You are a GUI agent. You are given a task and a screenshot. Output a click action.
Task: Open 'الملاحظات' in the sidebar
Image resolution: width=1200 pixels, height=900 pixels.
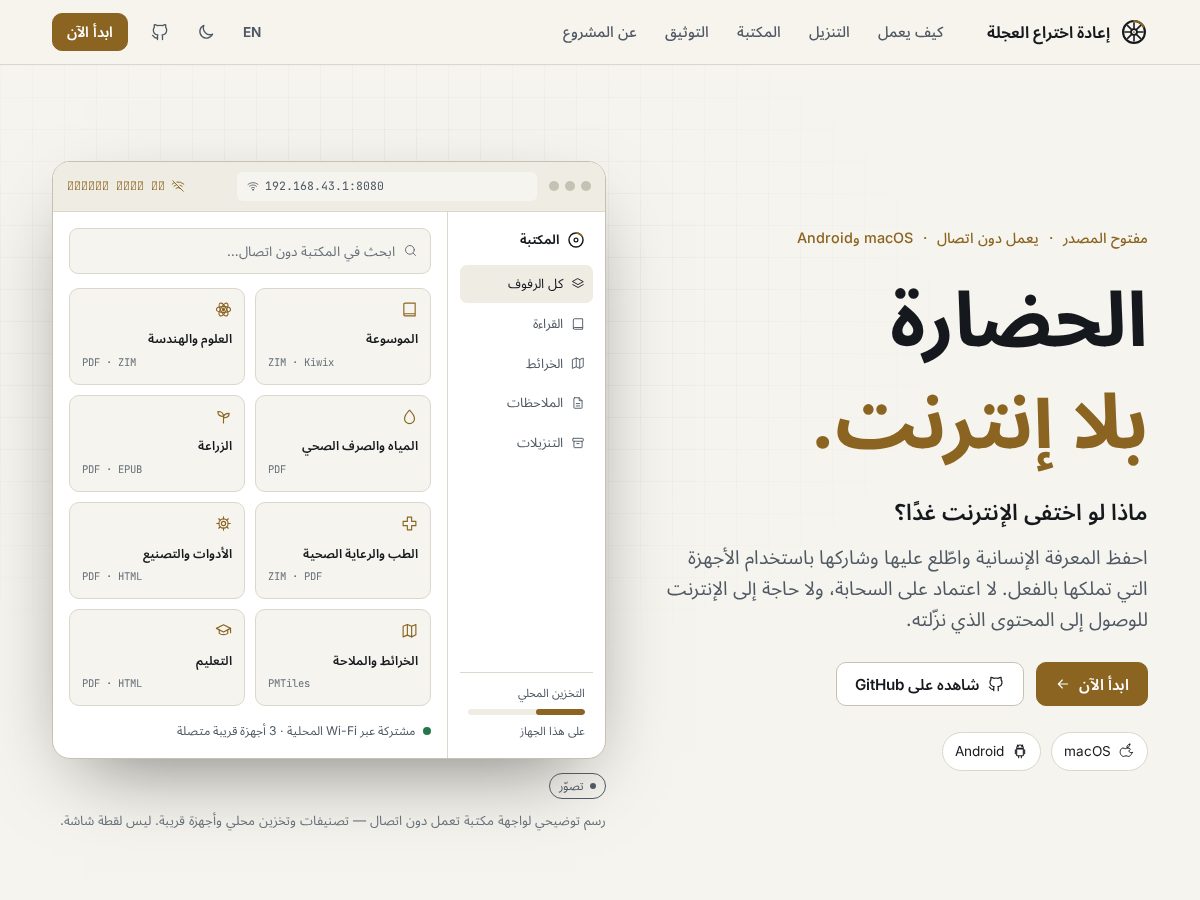526,403
